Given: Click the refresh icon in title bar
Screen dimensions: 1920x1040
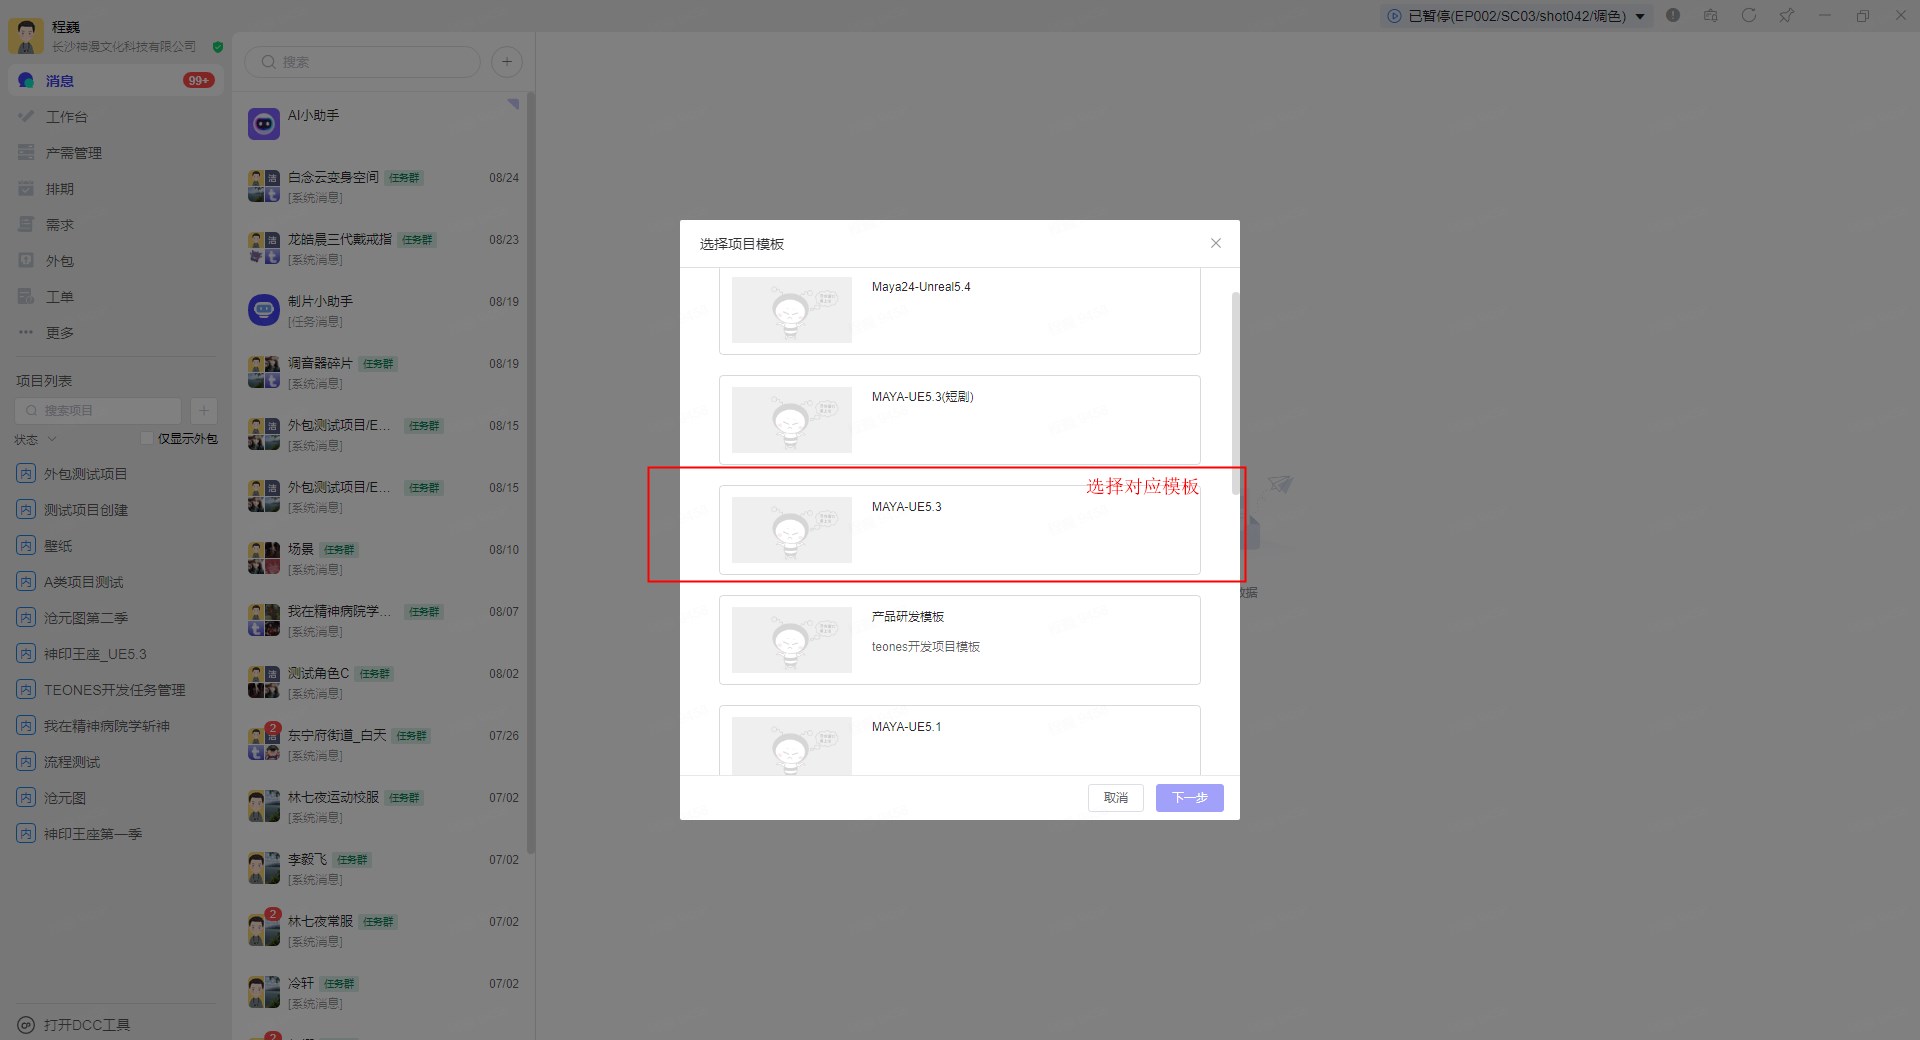Looking at the screenshot, I should 1748,16.
